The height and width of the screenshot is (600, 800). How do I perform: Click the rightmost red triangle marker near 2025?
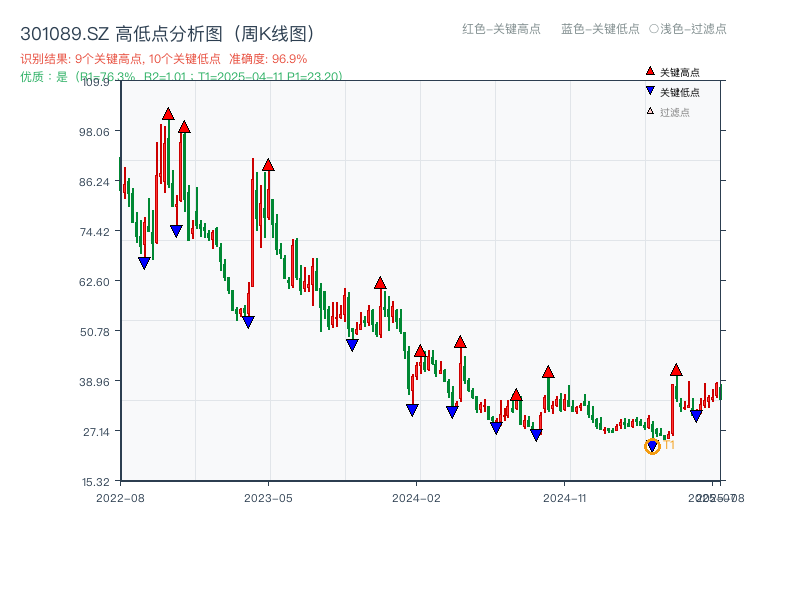677,370
